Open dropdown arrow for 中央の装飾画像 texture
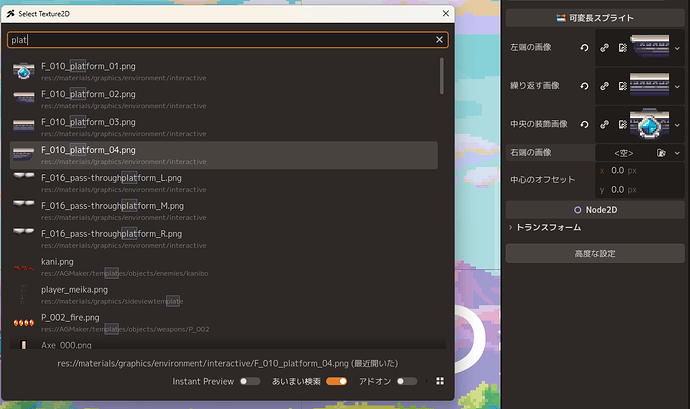690x409 pixels. [x=677, y=125]
